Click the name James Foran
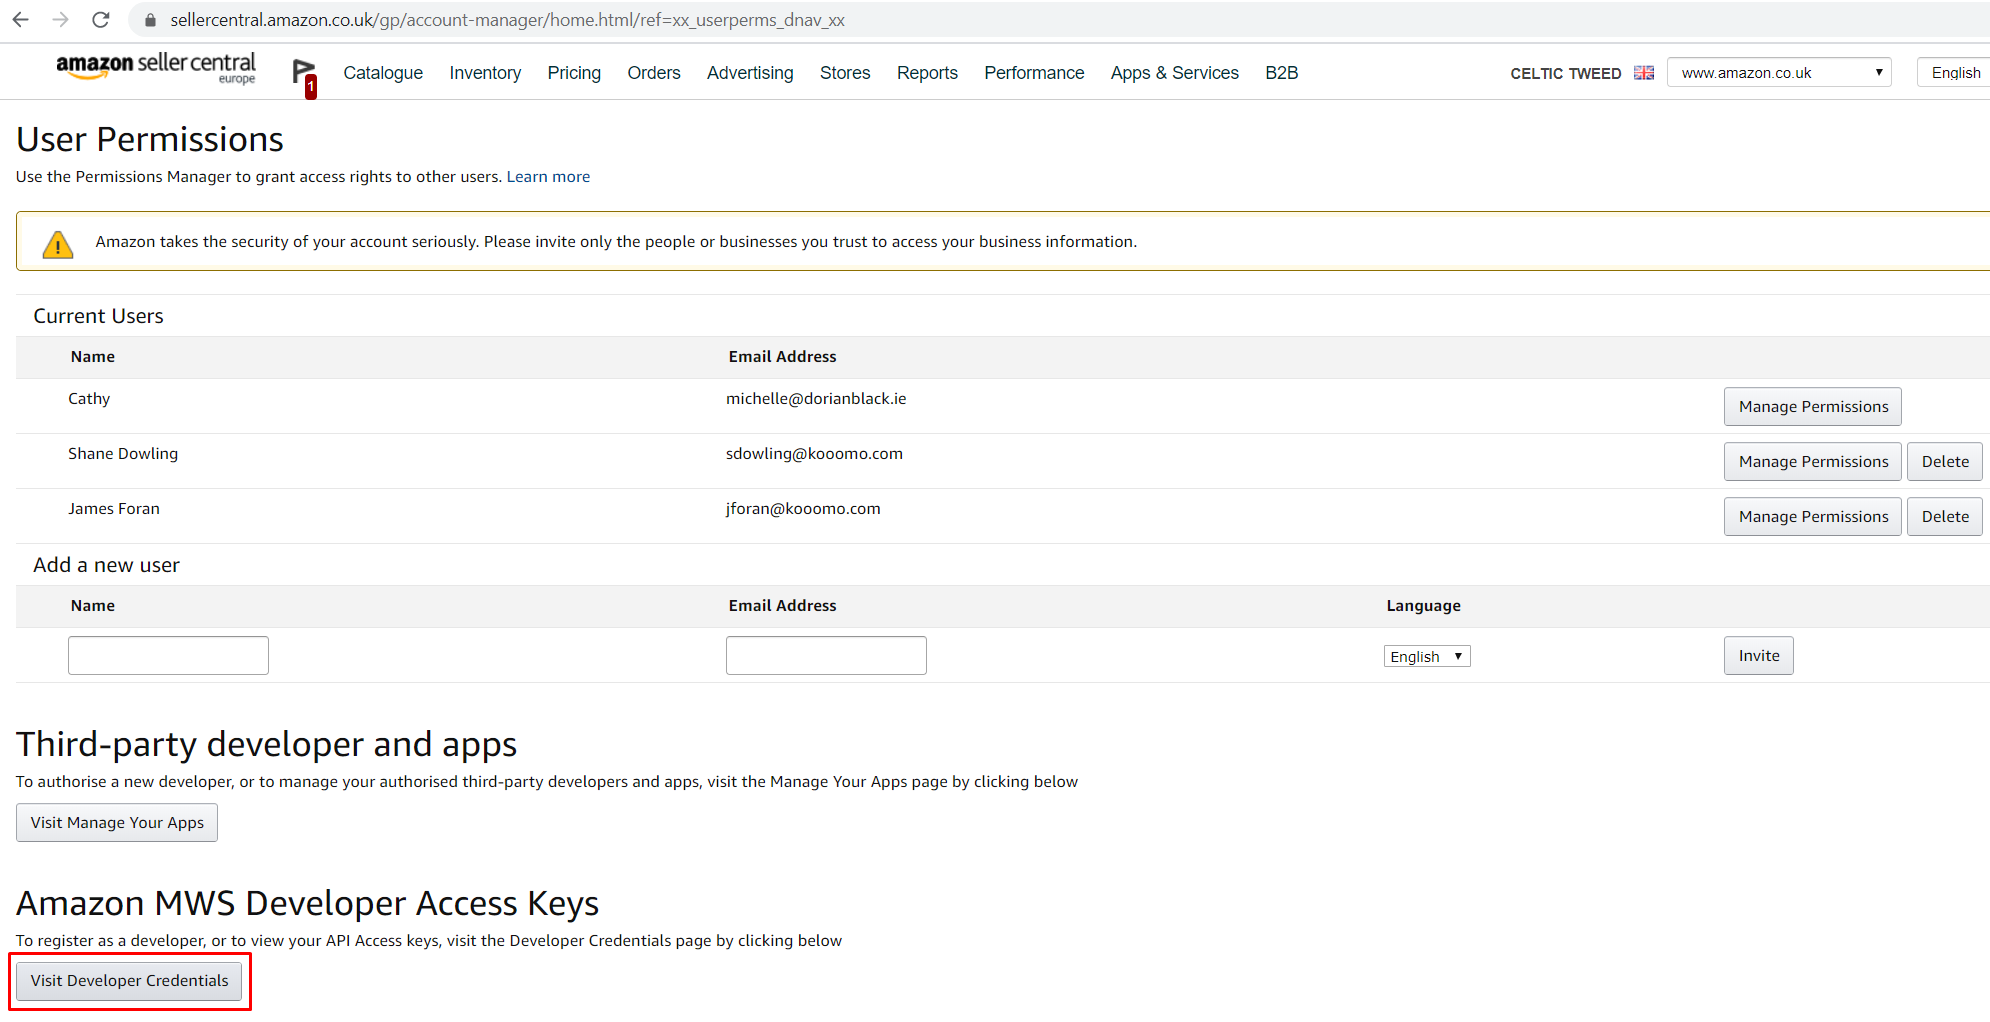1990x1022 pixels. coord(114,508)
